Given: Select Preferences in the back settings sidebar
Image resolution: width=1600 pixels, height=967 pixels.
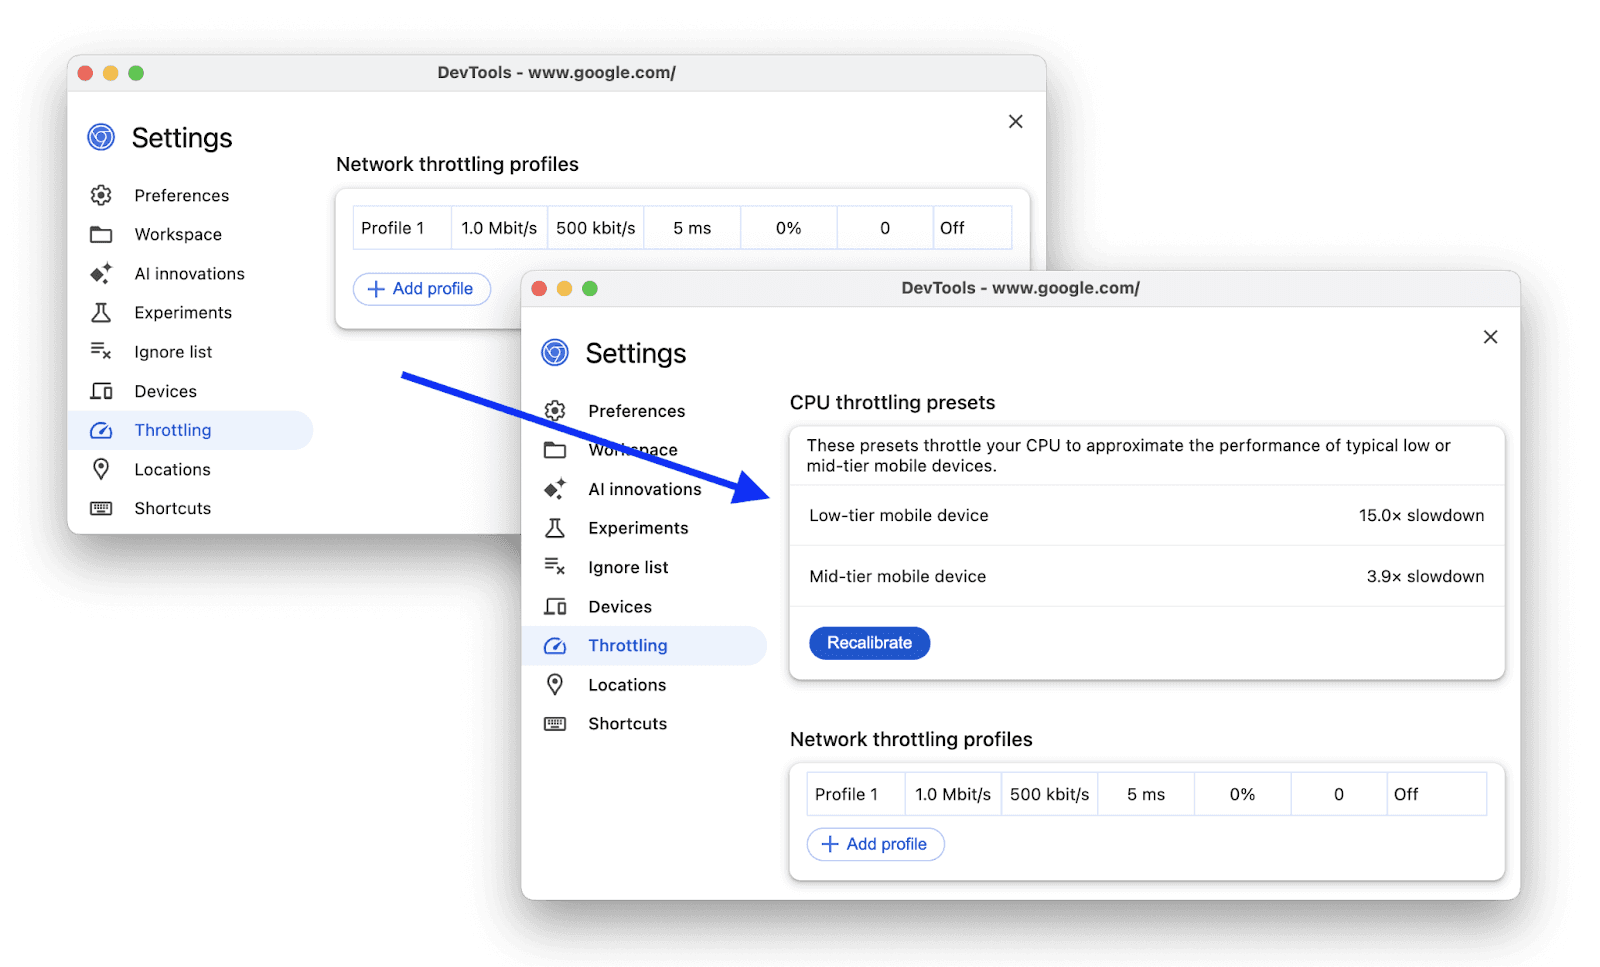Looking at the screenshot, I should 181,195.
